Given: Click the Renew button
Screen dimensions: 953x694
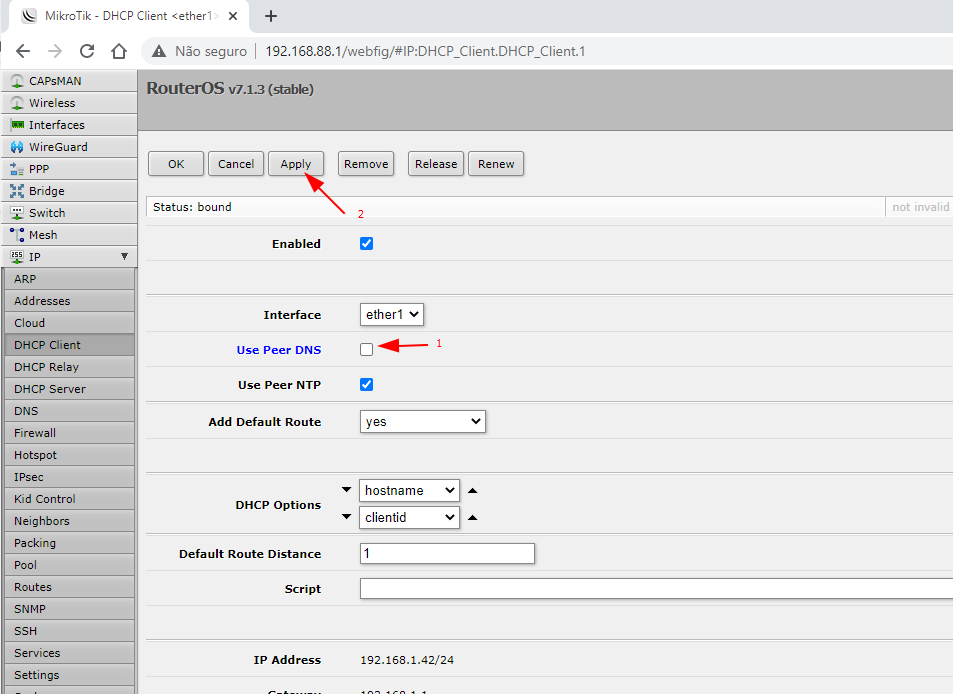Looking at the screenshot, I should pos(496,163).
